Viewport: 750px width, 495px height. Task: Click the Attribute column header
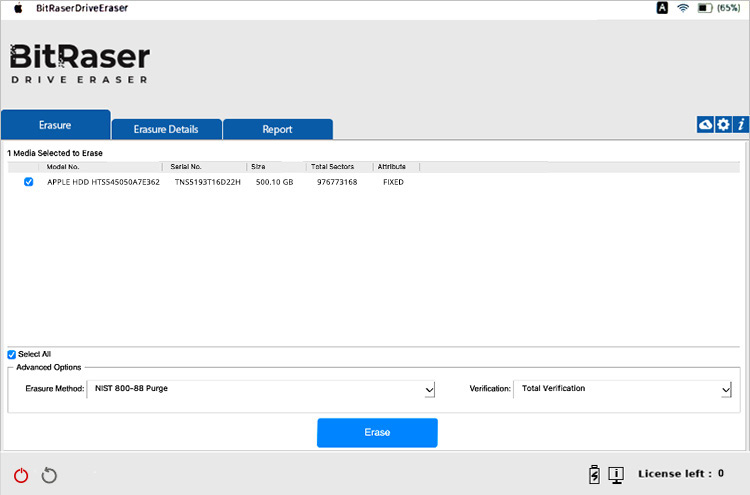(x=391, y=166)
